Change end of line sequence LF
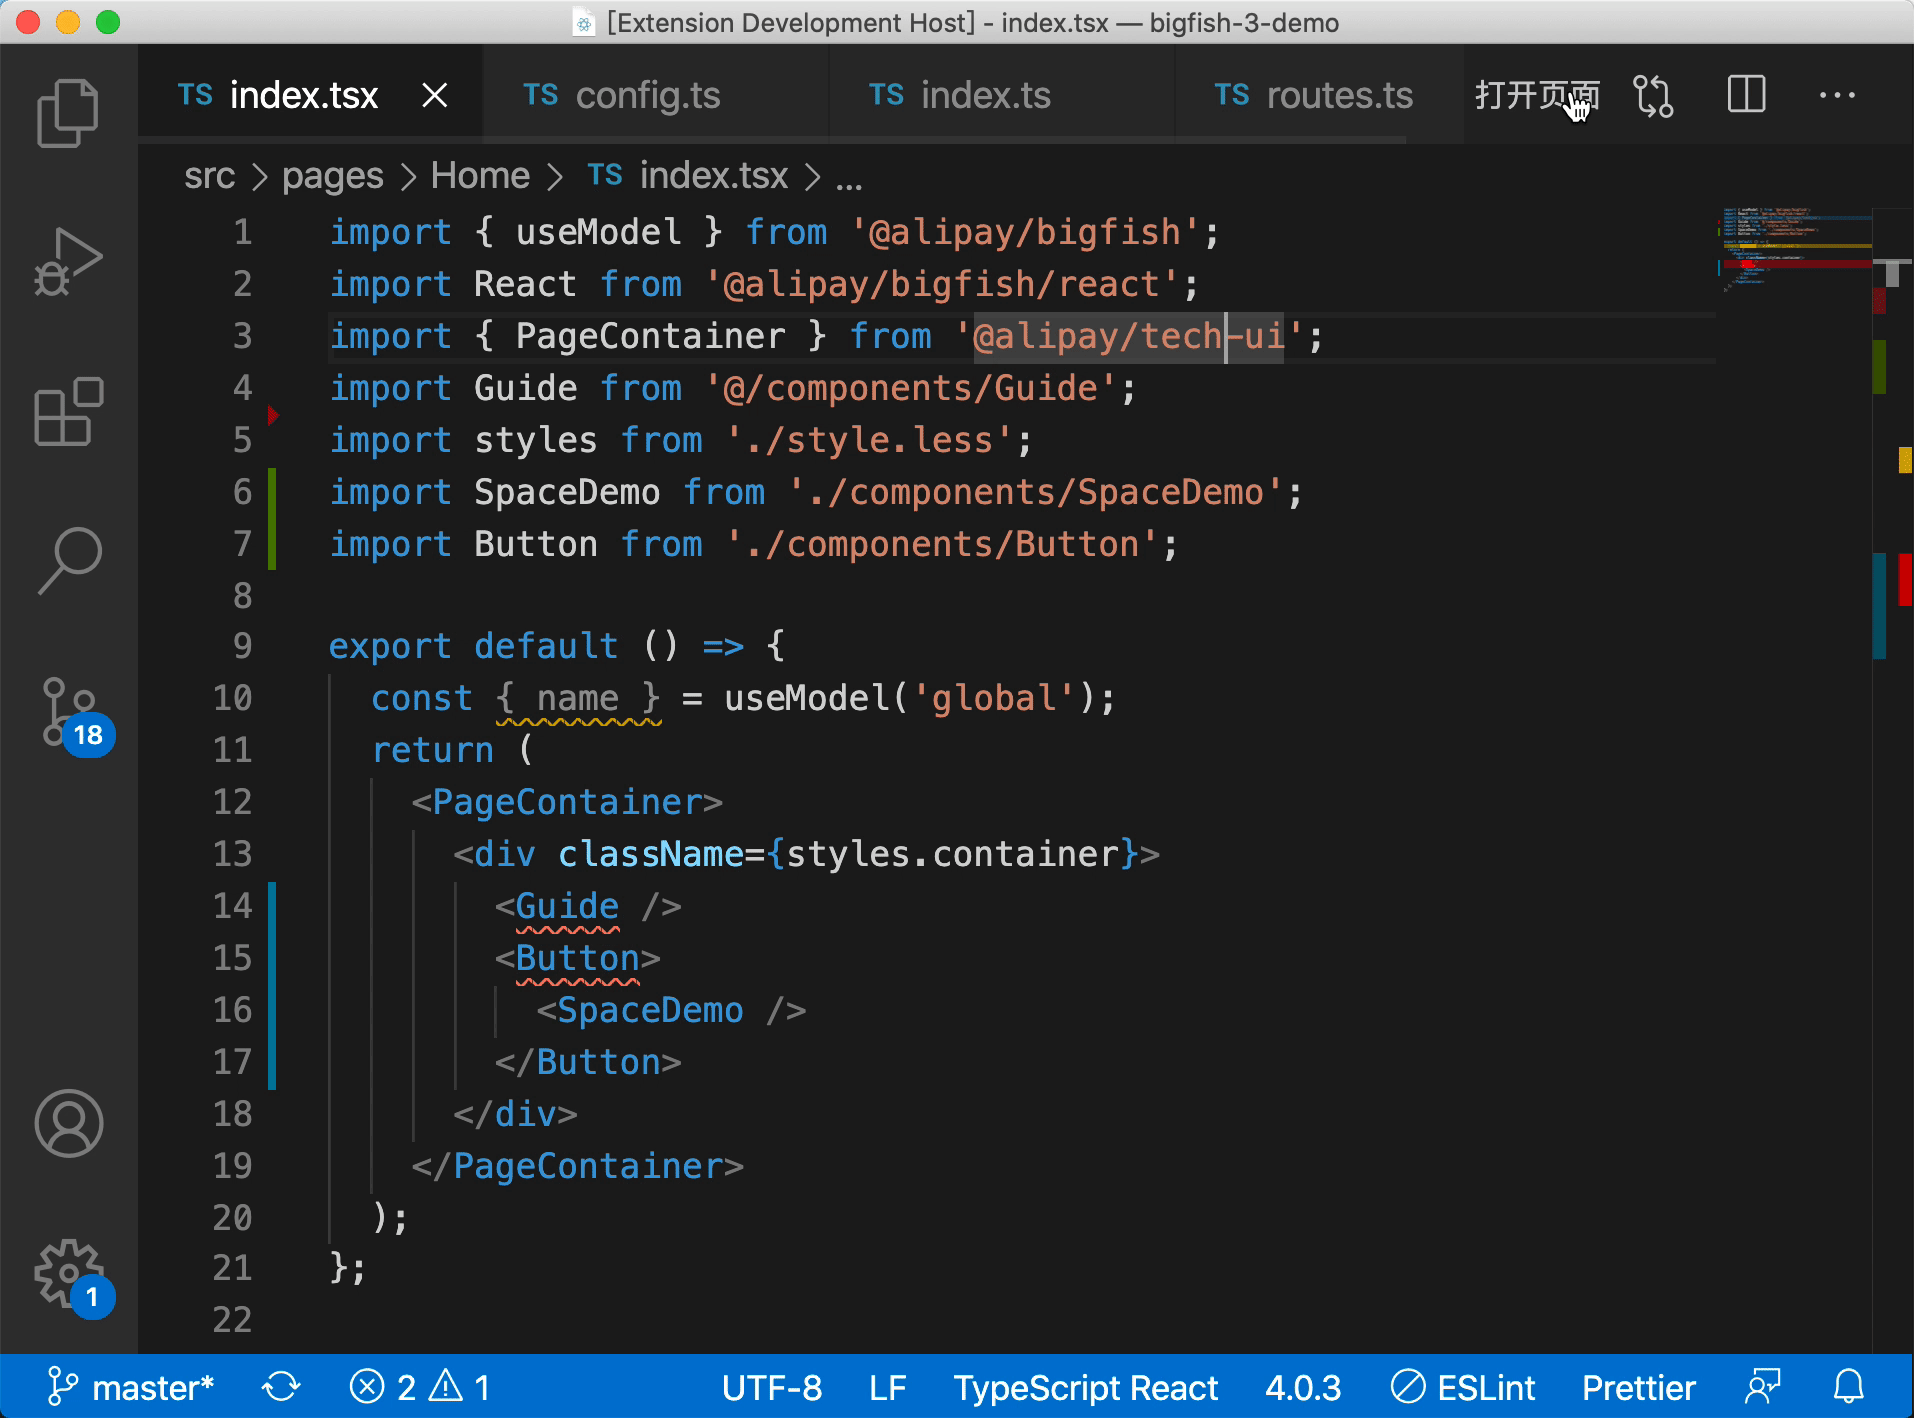1914x1418 pixels. tap(888, 1387)
